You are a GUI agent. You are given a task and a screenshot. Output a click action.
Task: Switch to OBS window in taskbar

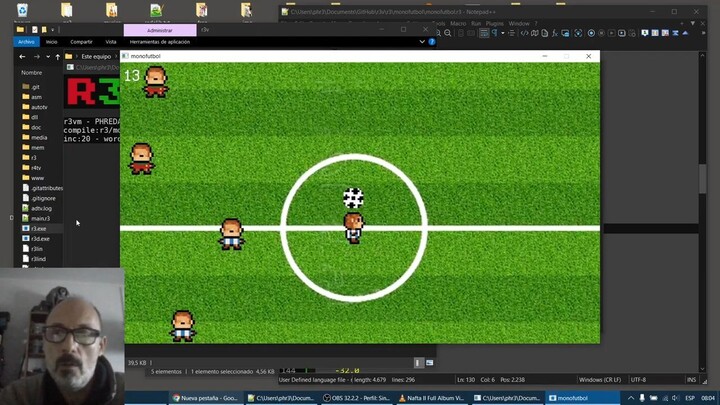coord(356,398)
